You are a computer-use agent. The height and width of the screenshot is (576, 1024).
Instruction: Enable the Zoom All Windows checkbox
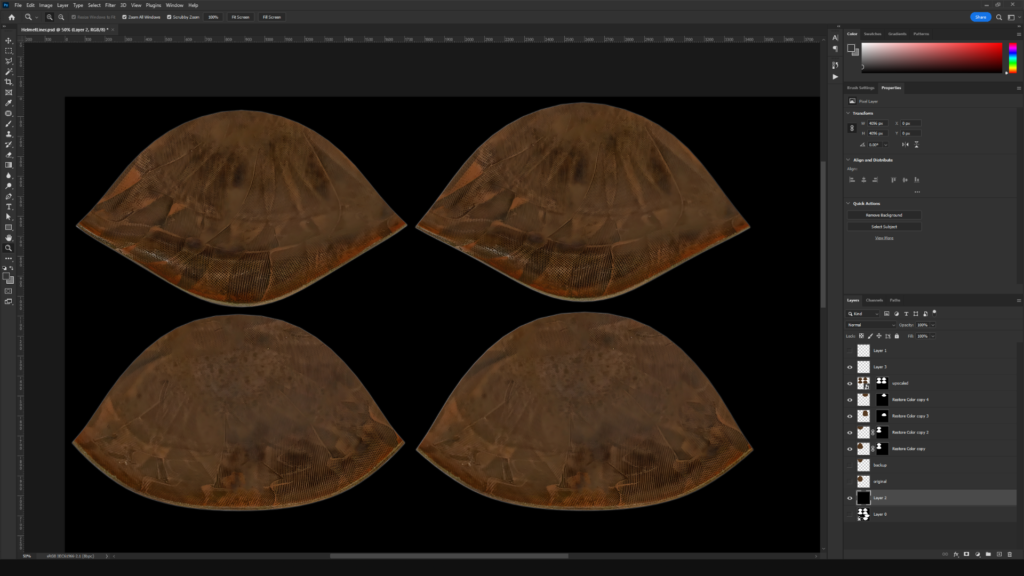pos(122,17)
